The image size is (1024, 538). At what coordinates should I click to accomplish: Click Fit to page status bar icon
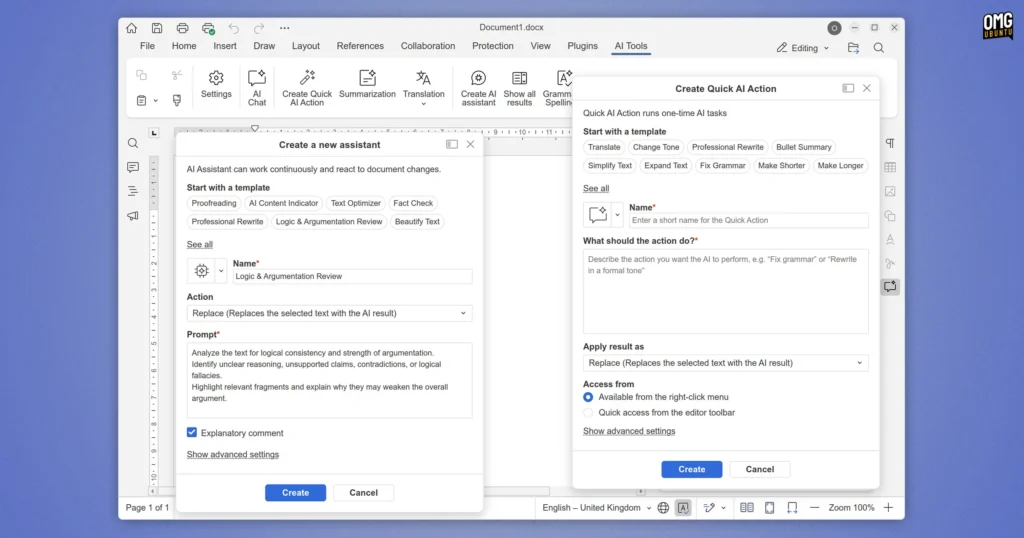[769, 508]
